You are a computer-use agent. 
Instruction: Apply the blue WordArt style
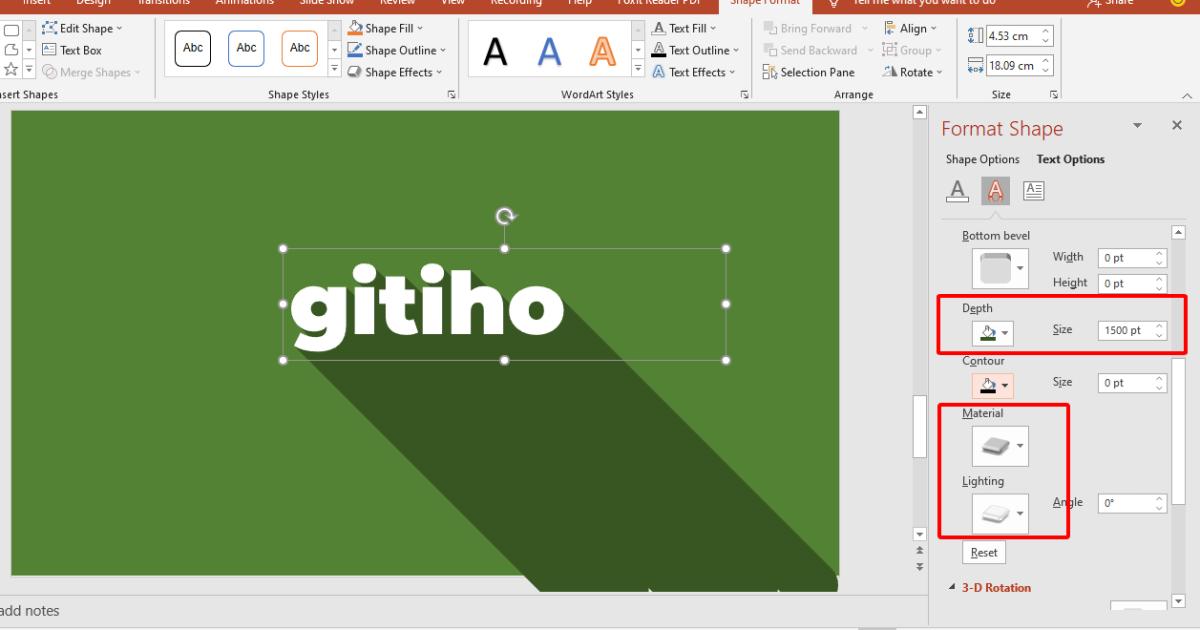tap(548, 51)
